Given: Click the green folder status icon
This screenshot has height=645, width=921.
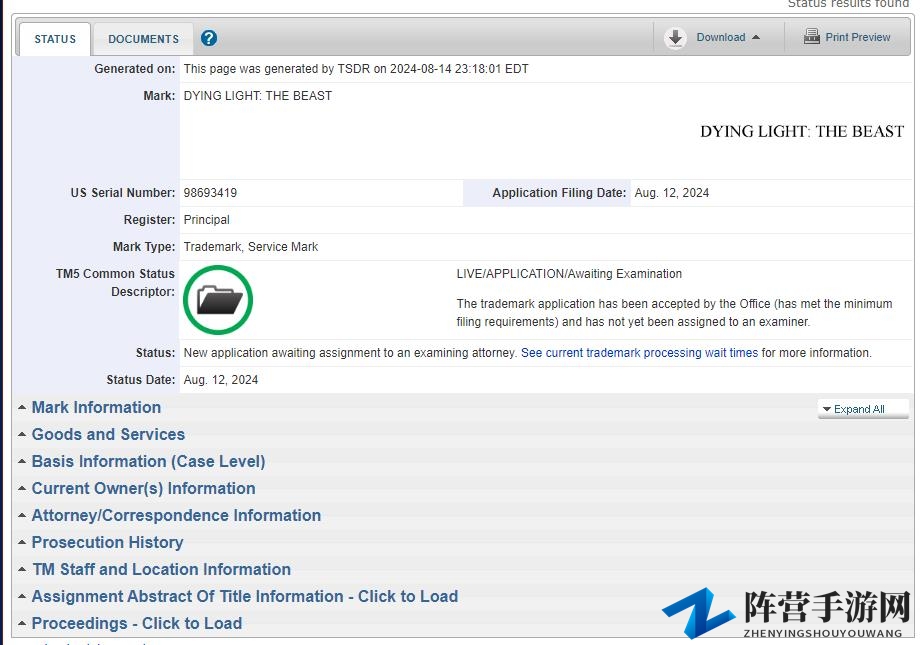Looking at the screenshot, I should pyautogui.click(x=218, y=300).
